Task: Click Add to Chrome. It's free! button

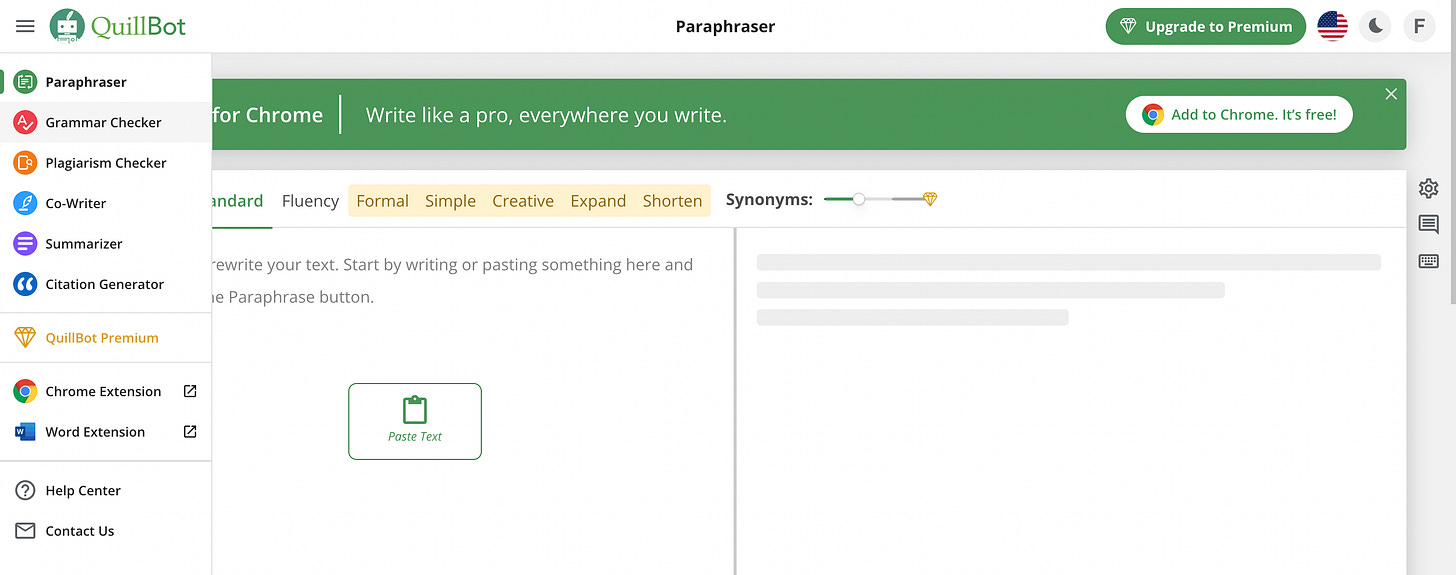Action: tap(1239, 115)
